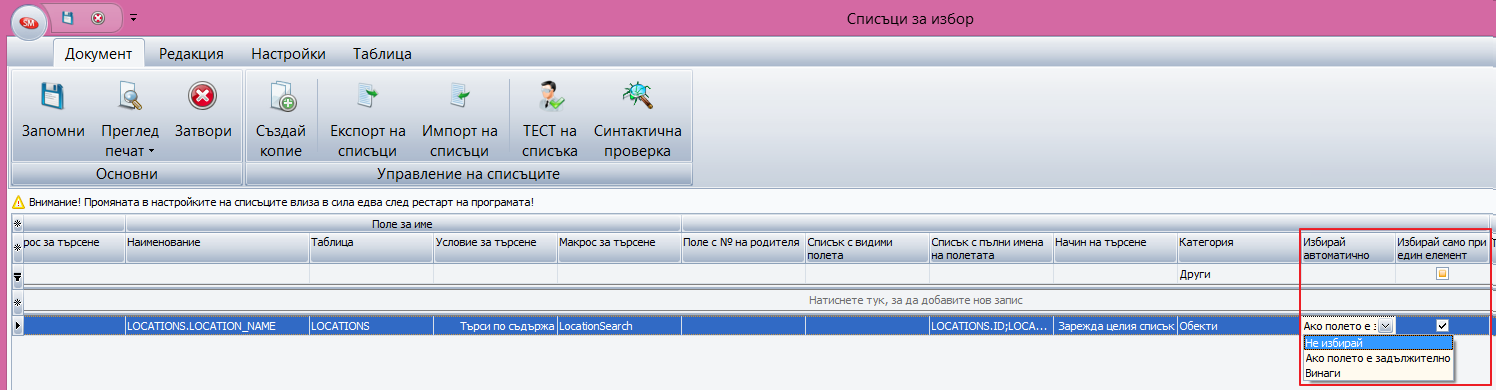This screenshot has height=390, width=1496.
Task: Click the filter row cell under Наименование
Action: coord(217,274)
